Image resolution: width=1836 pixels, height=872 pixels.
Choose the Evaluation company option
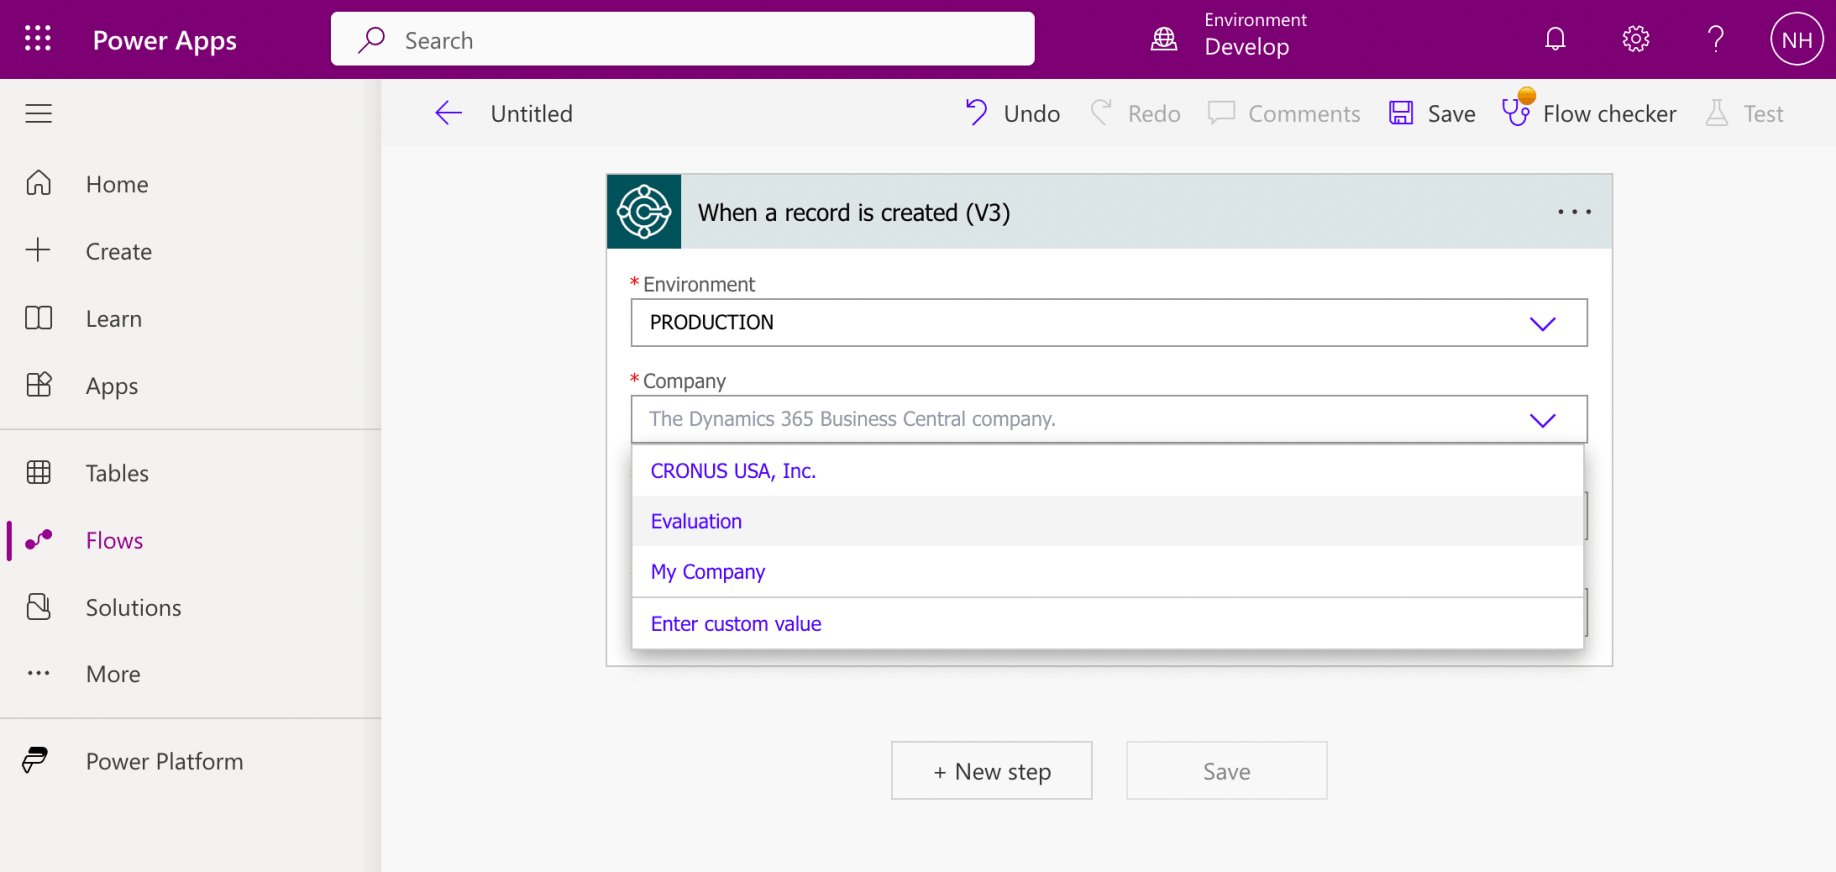point(696,521)
